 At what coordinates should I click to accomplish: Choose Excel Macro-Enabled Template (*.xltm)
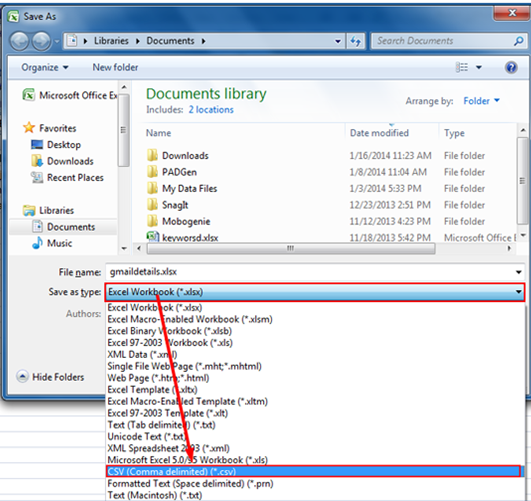click(315, 401)
